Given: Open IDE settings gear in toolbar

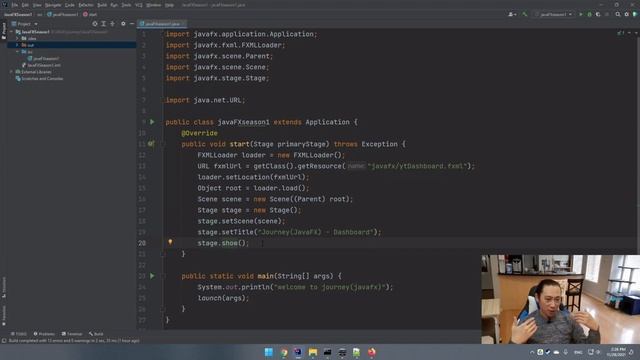Looking at the screenshot, I should (627, 14).
